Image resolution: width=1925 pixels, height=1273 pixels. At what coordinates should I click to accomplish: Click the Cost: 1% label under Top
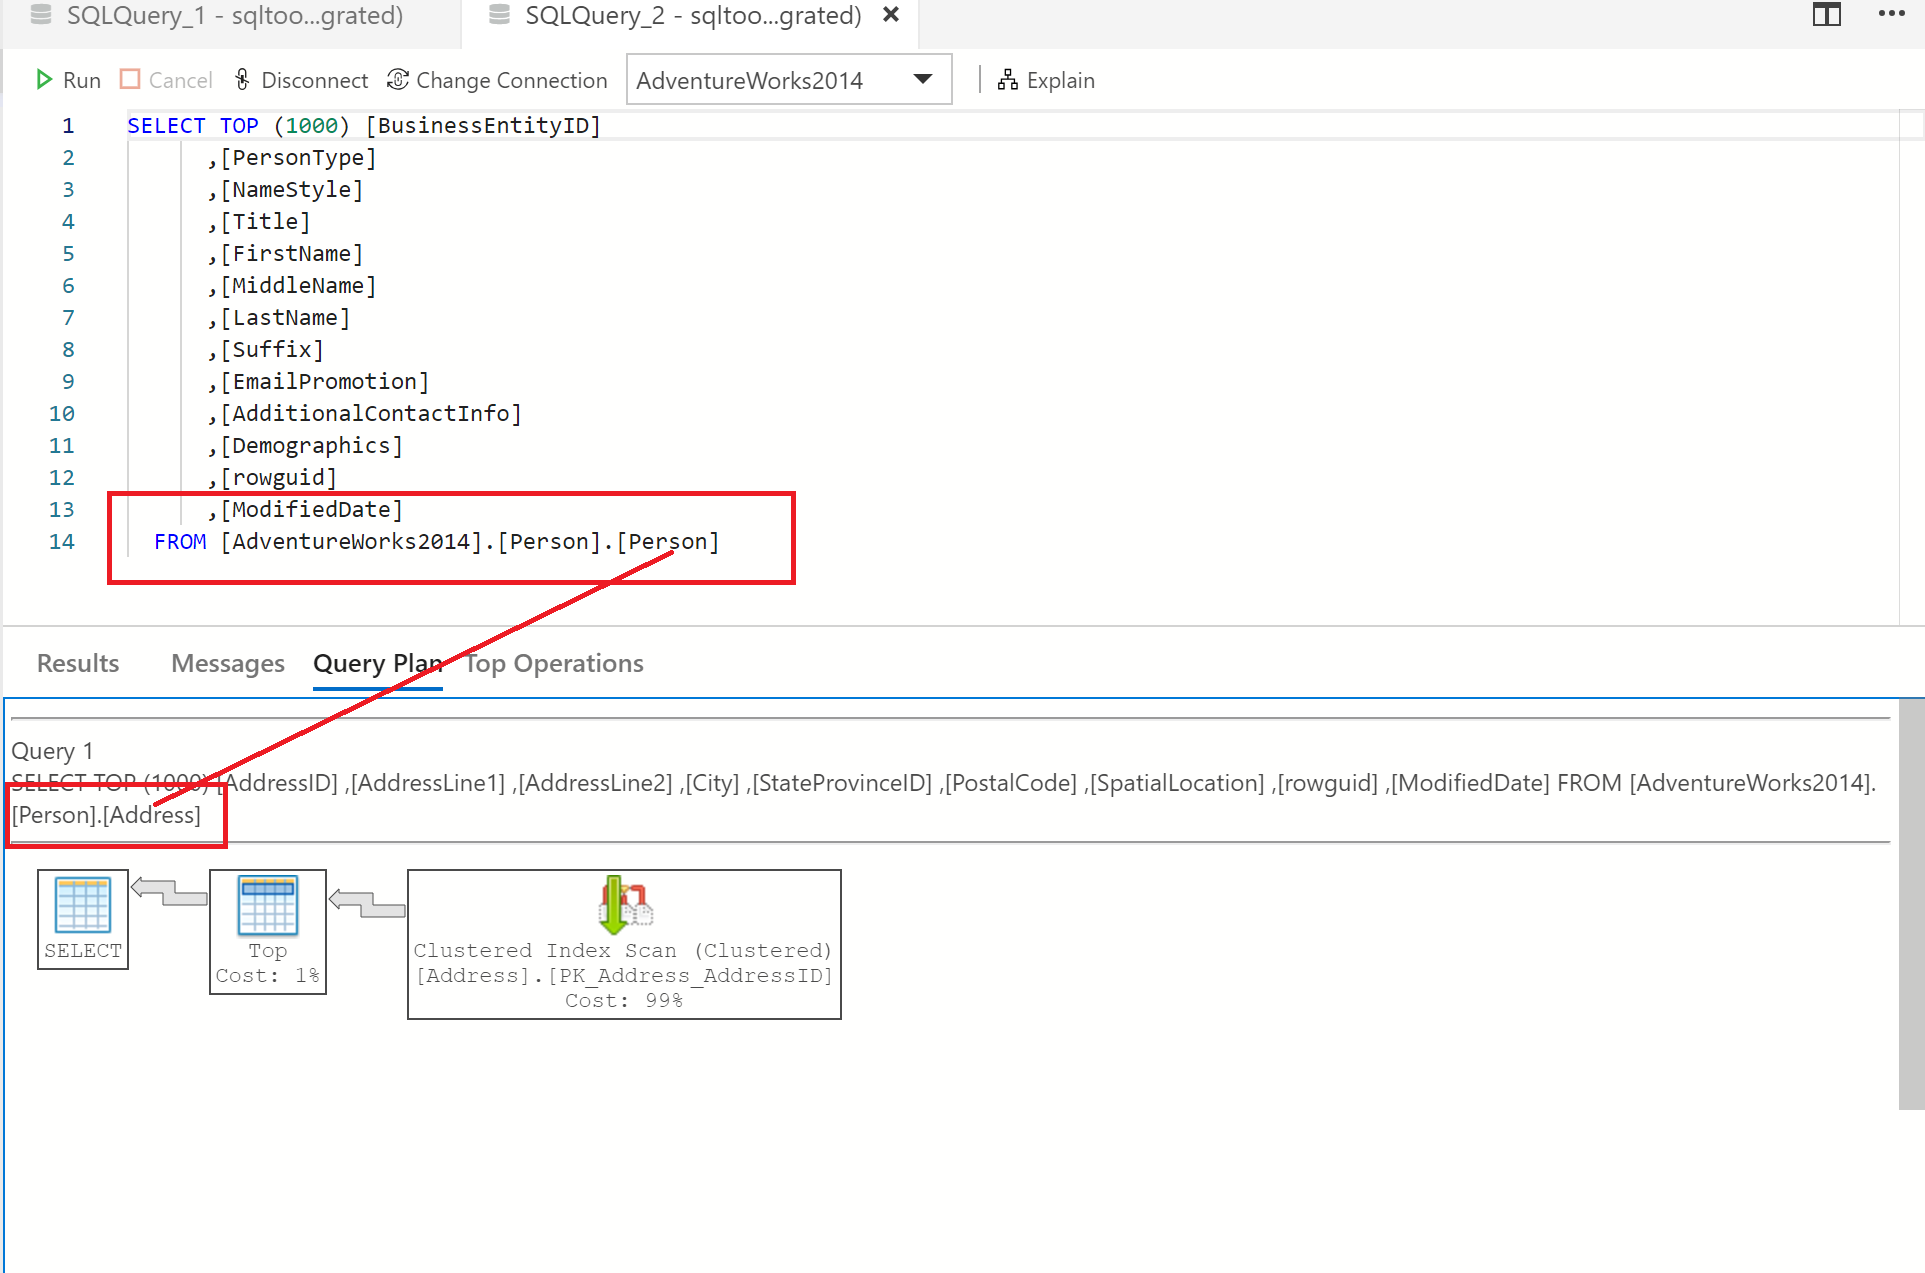coord(268,975)
